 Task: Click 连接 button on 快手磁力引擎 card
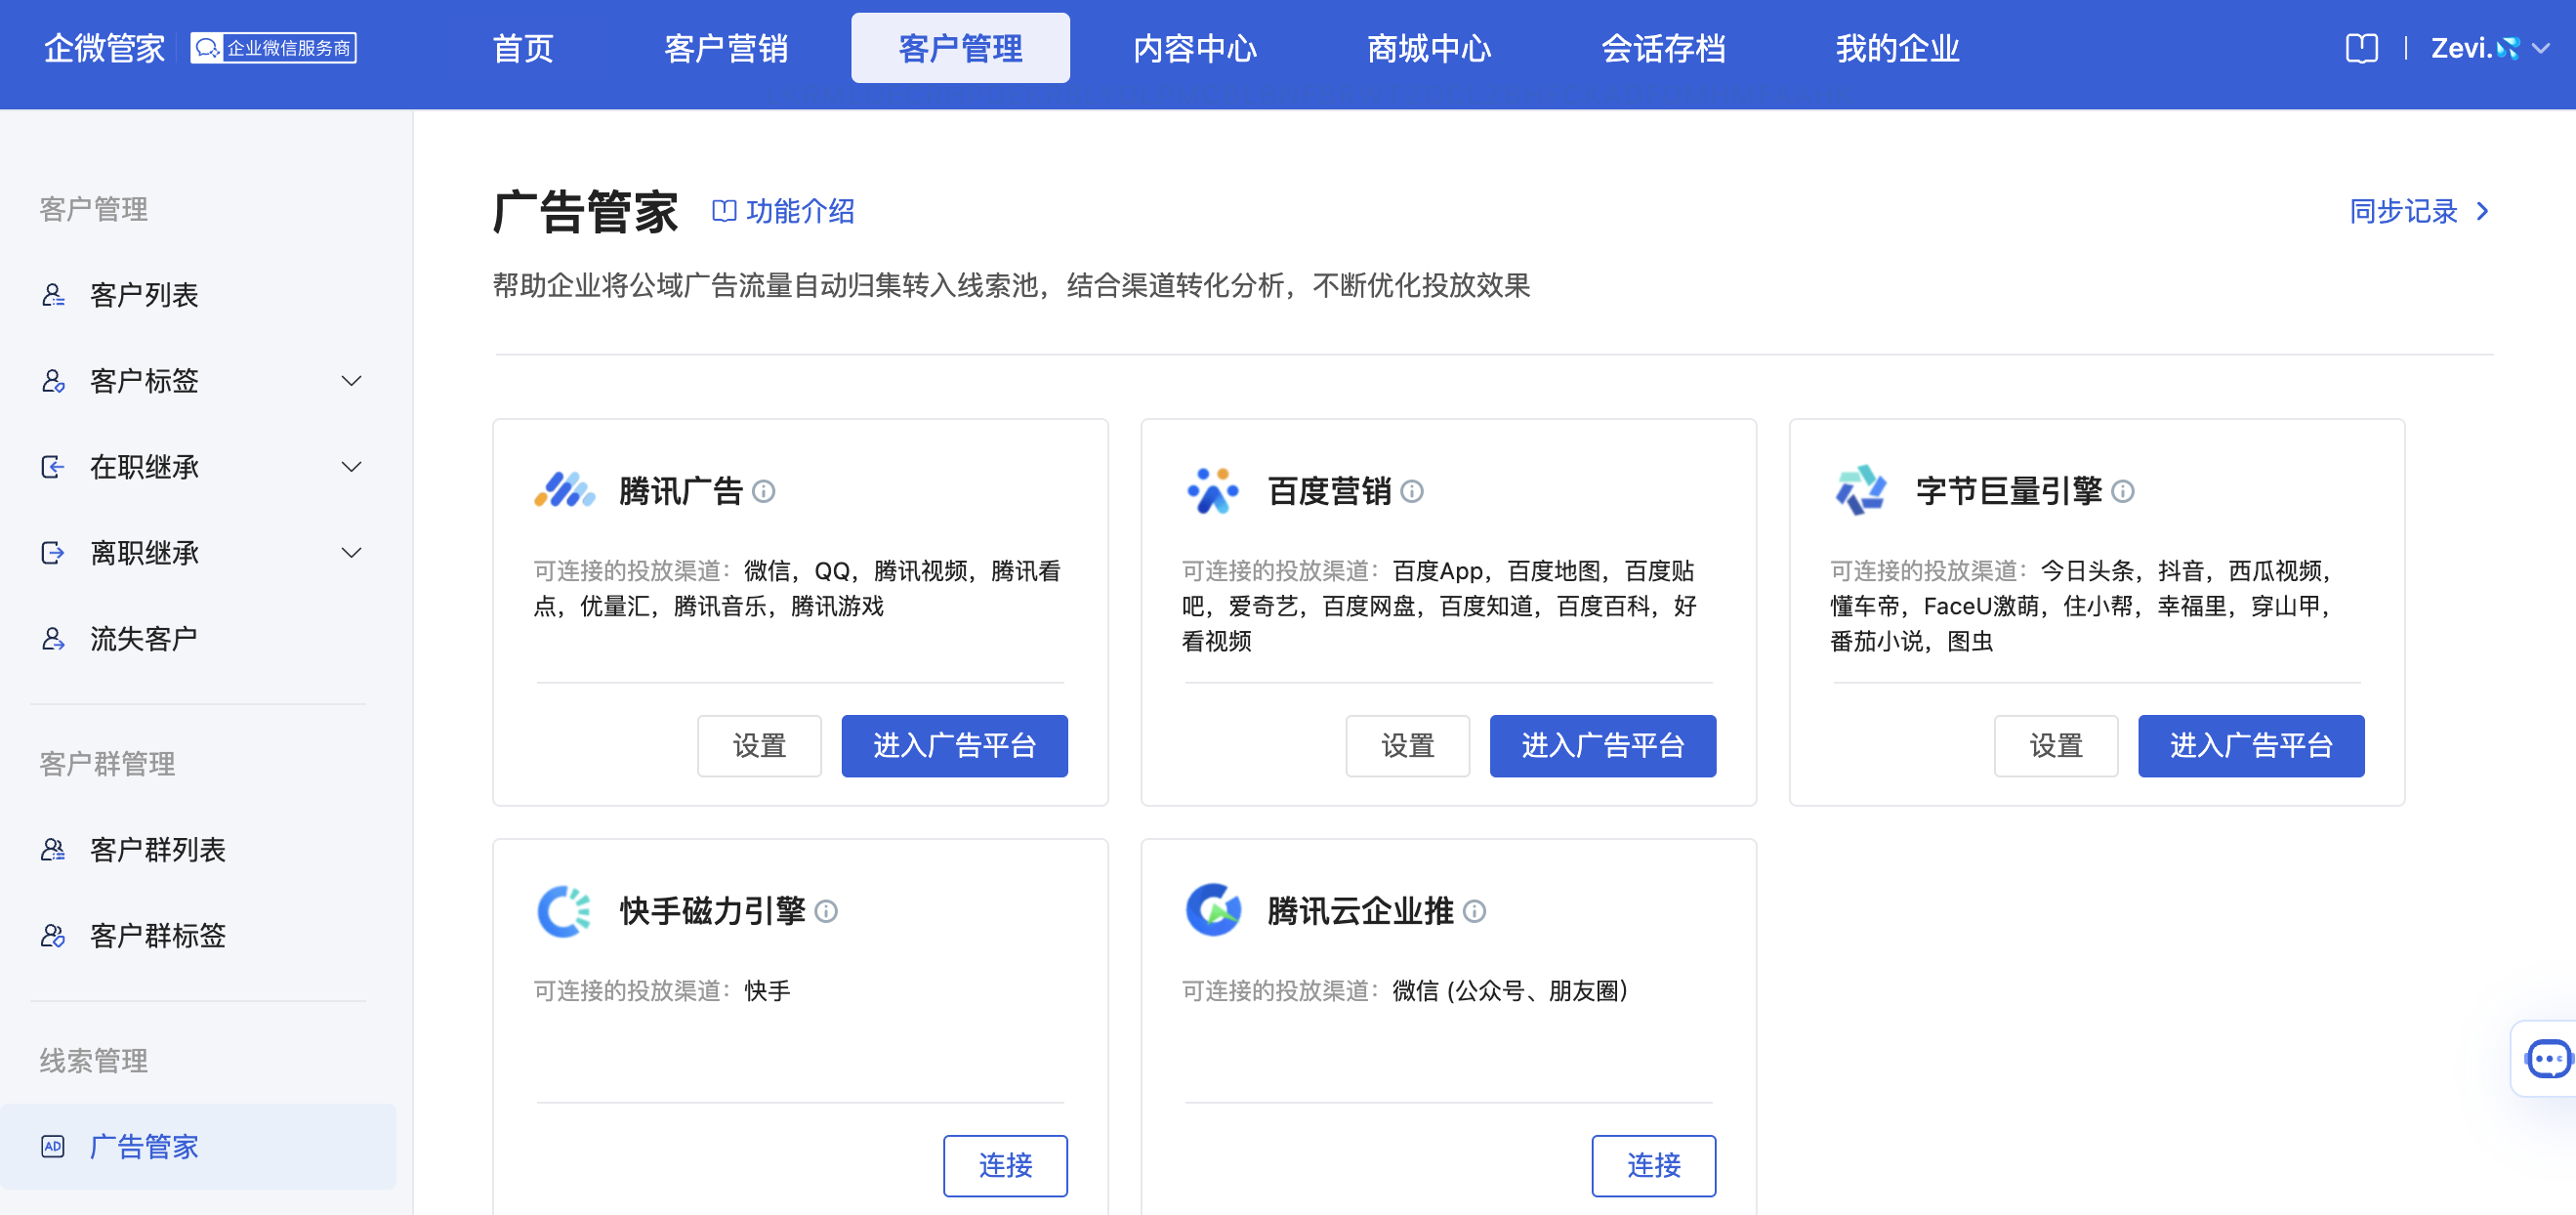(x=1005, y=1166)
